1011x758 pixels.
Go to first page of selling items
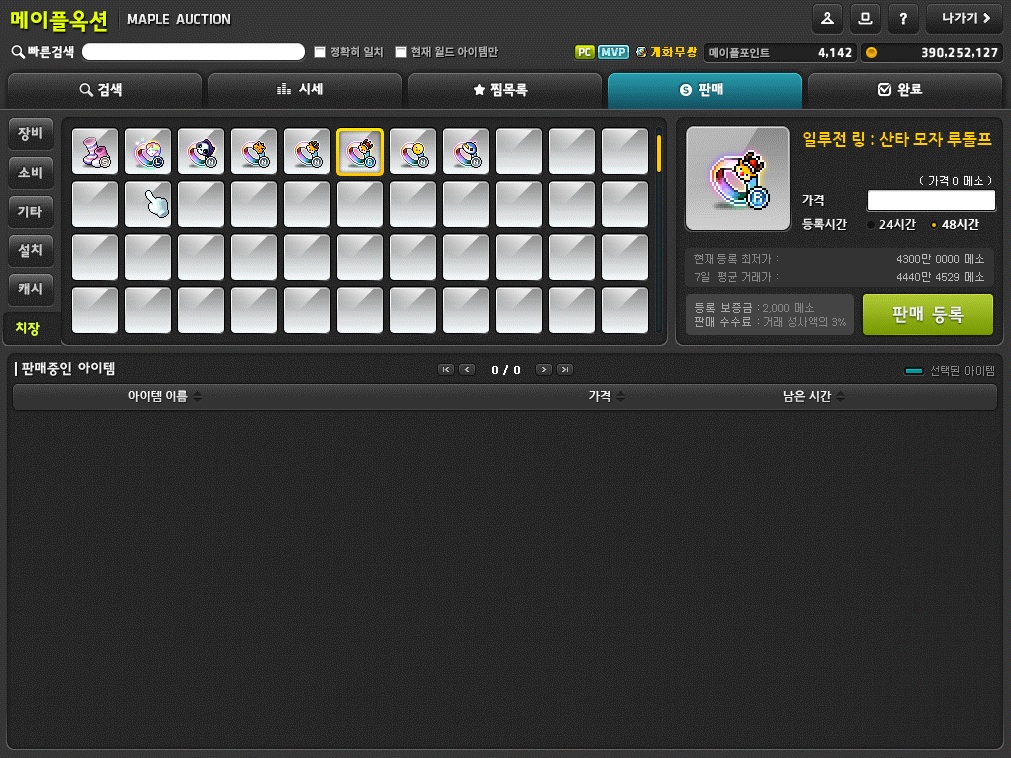[446, 369]
